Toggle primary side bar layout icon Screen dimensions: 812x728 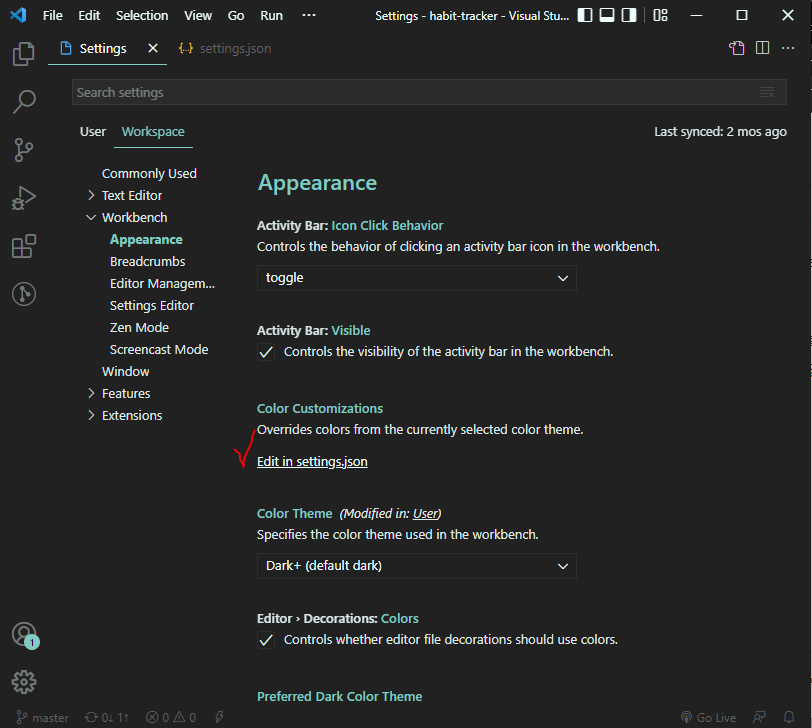coord(585,16)
